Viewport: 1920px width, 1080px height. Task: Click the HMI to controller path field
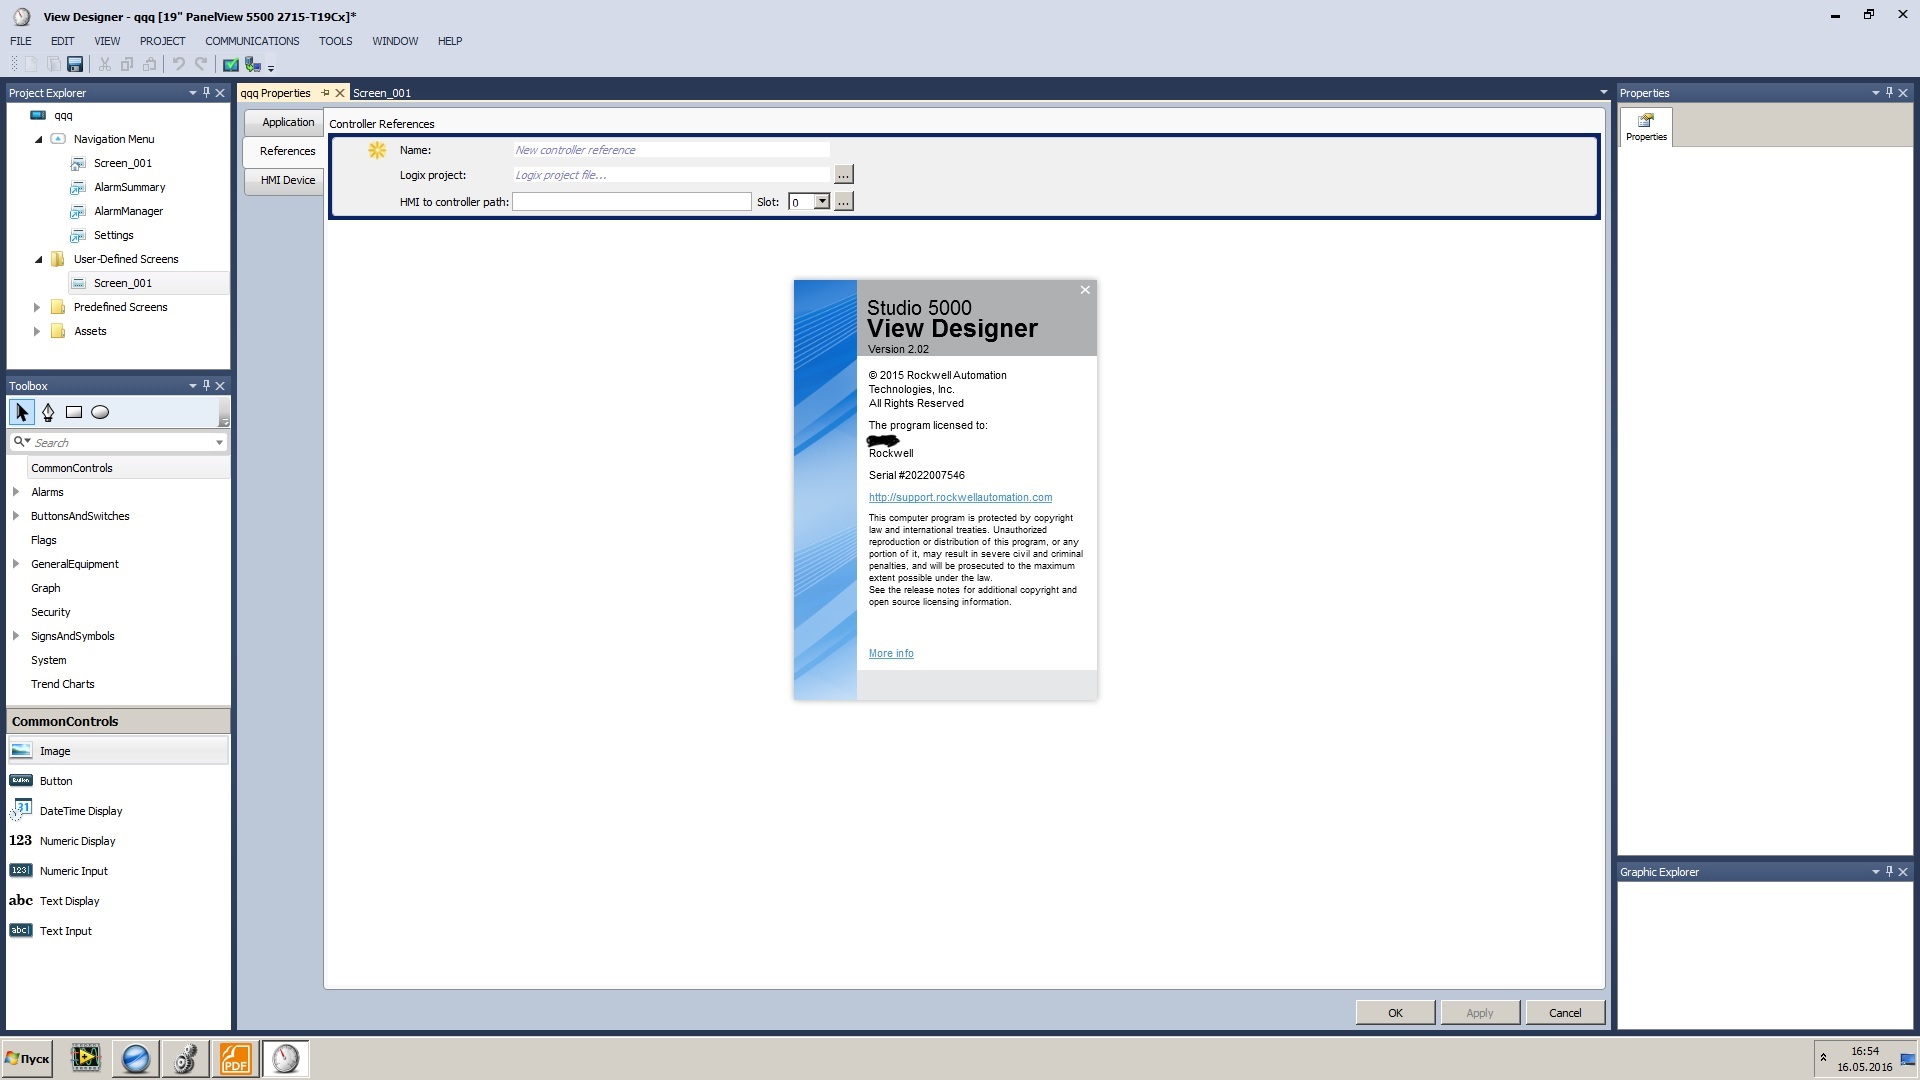[x=631, y=202]
